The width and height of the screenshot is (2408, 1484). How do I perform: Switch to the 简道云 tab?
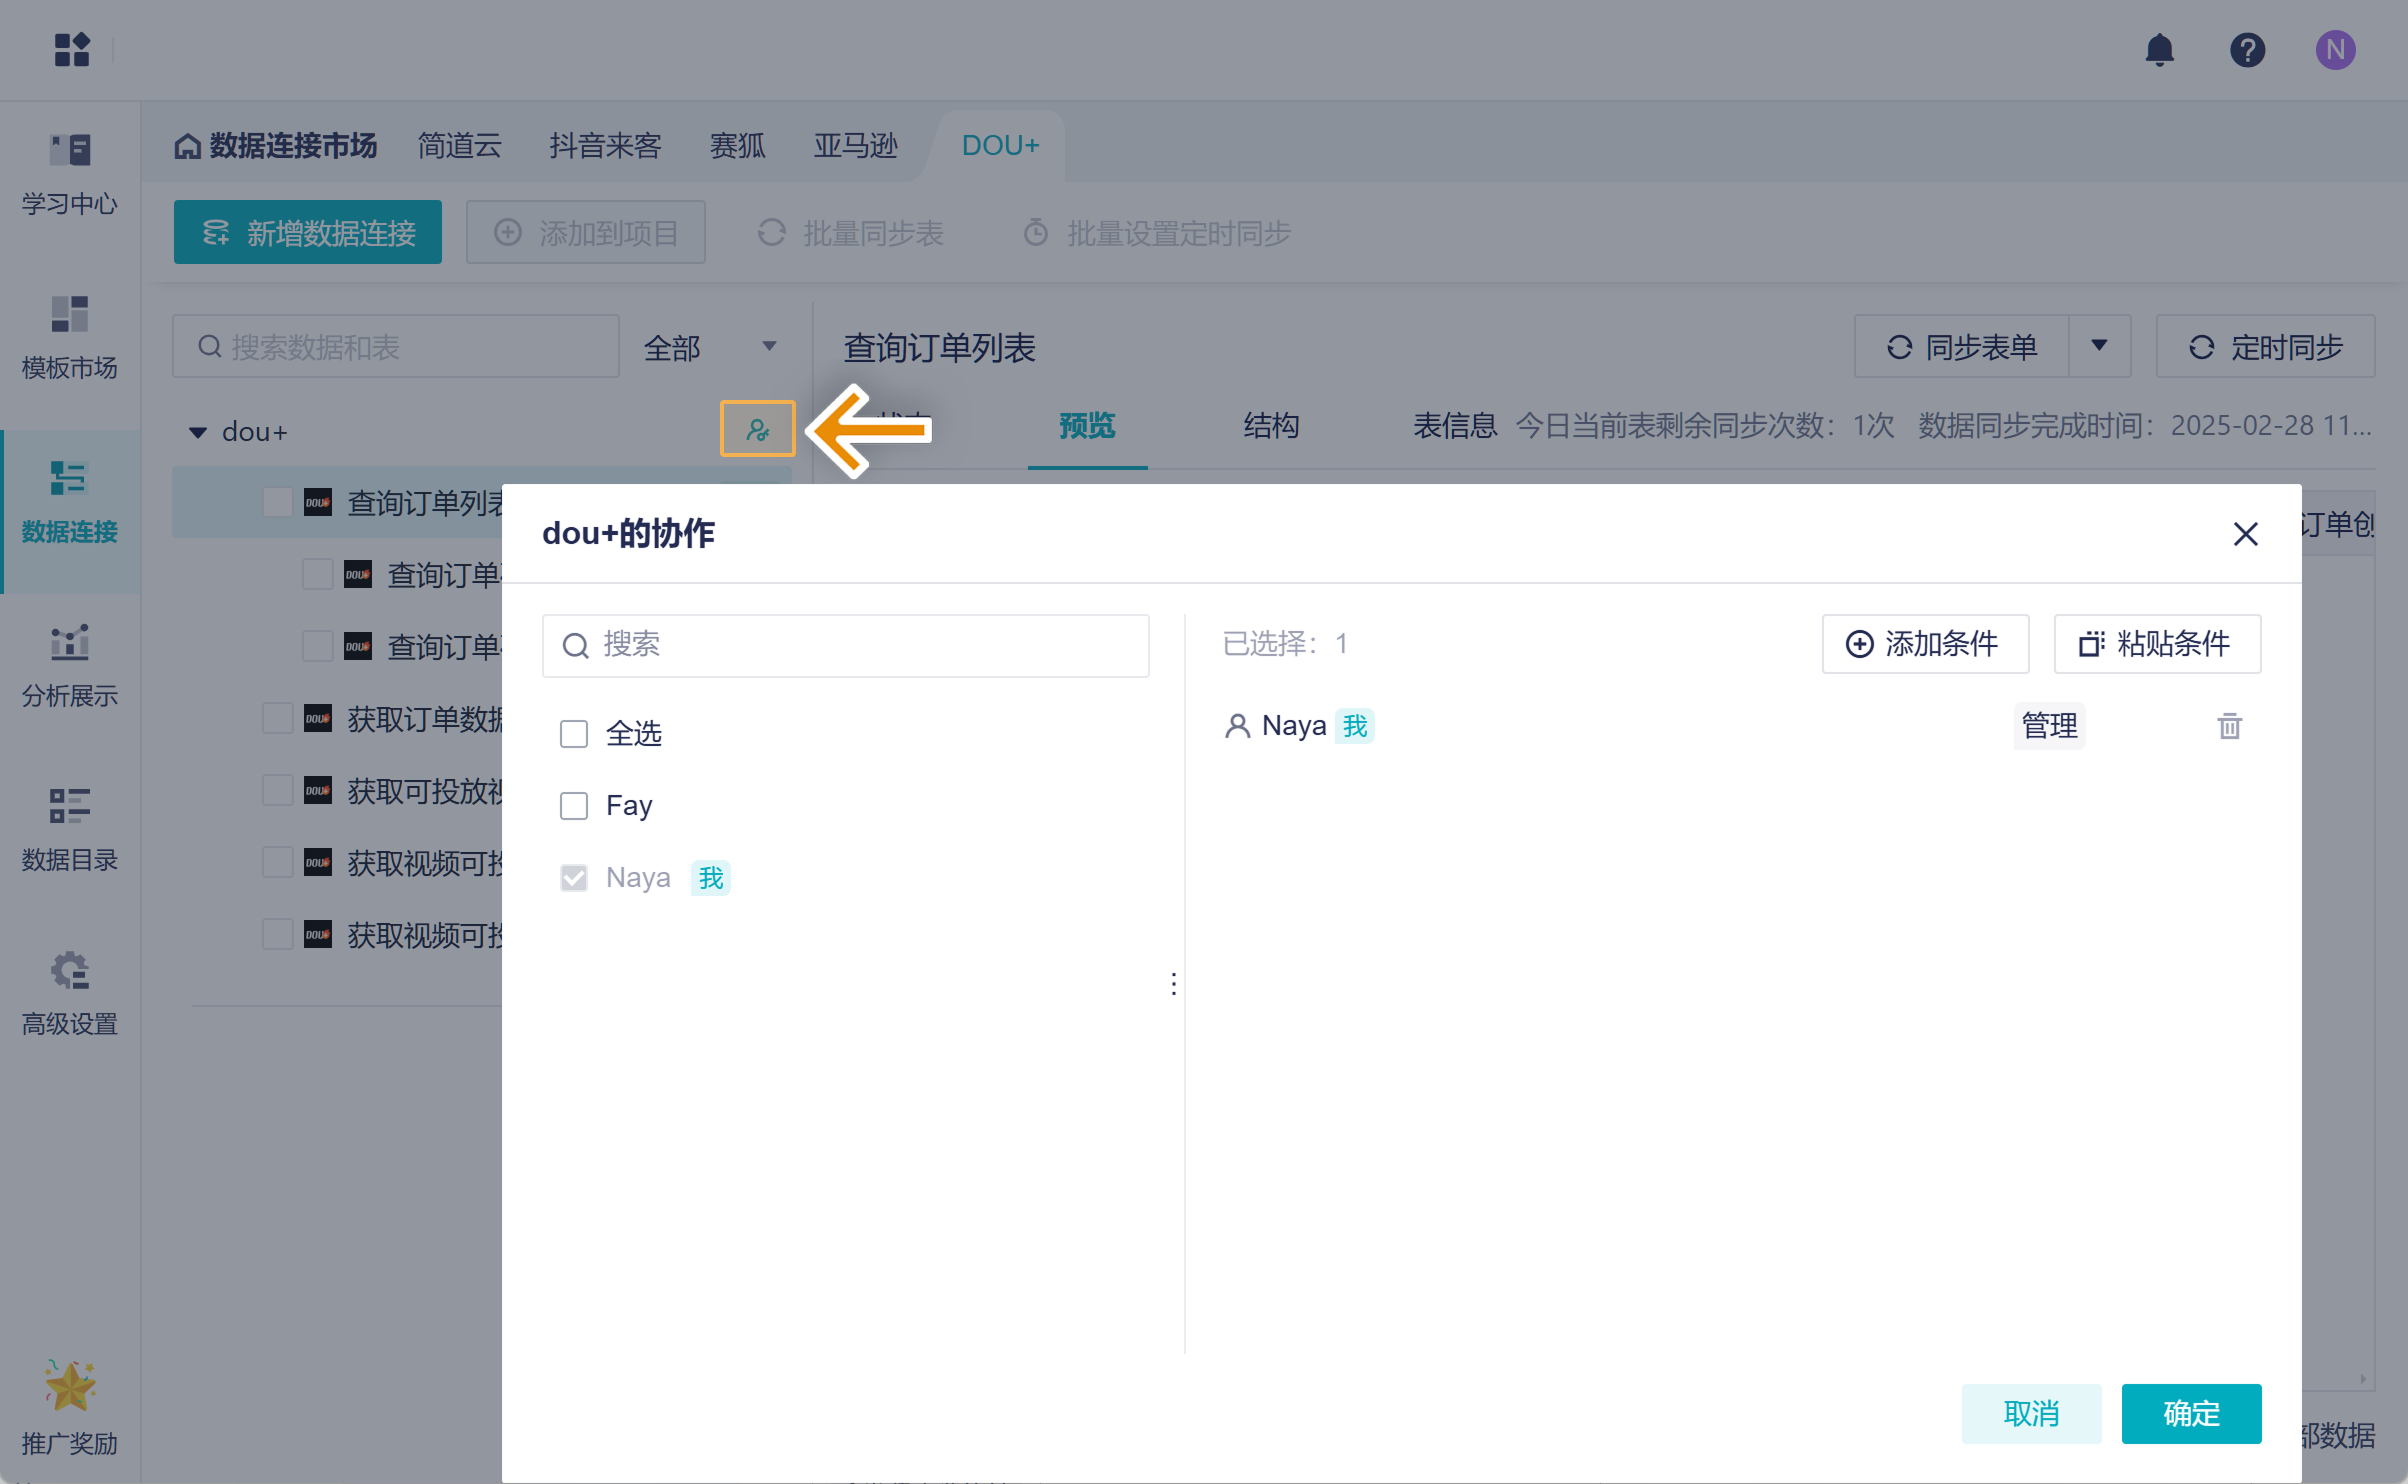459,146
